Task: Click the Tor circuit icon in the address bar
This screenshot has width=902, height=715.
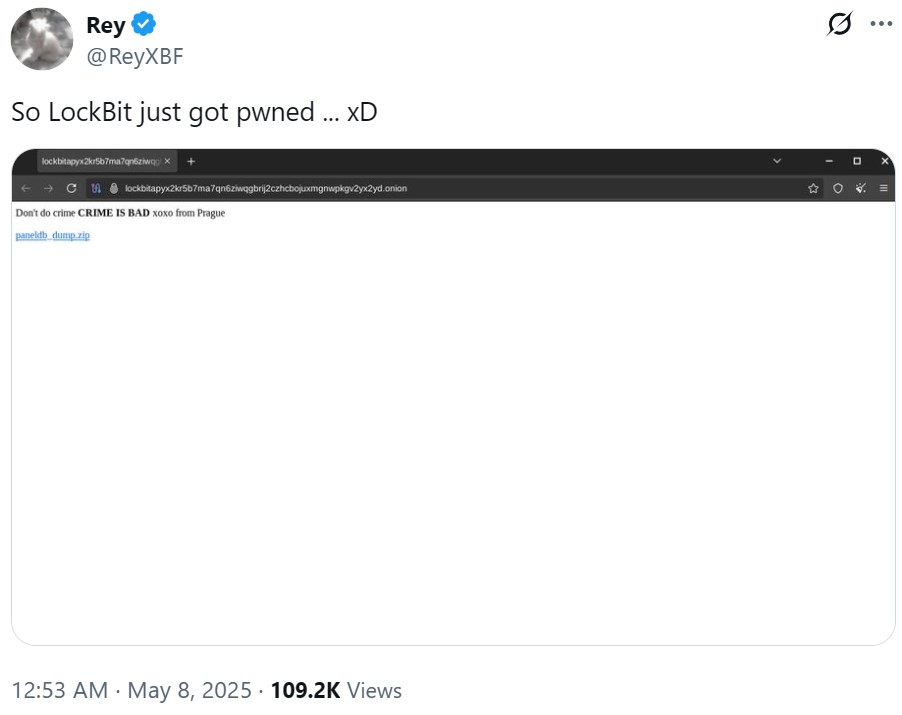Action: click(97, 188)
